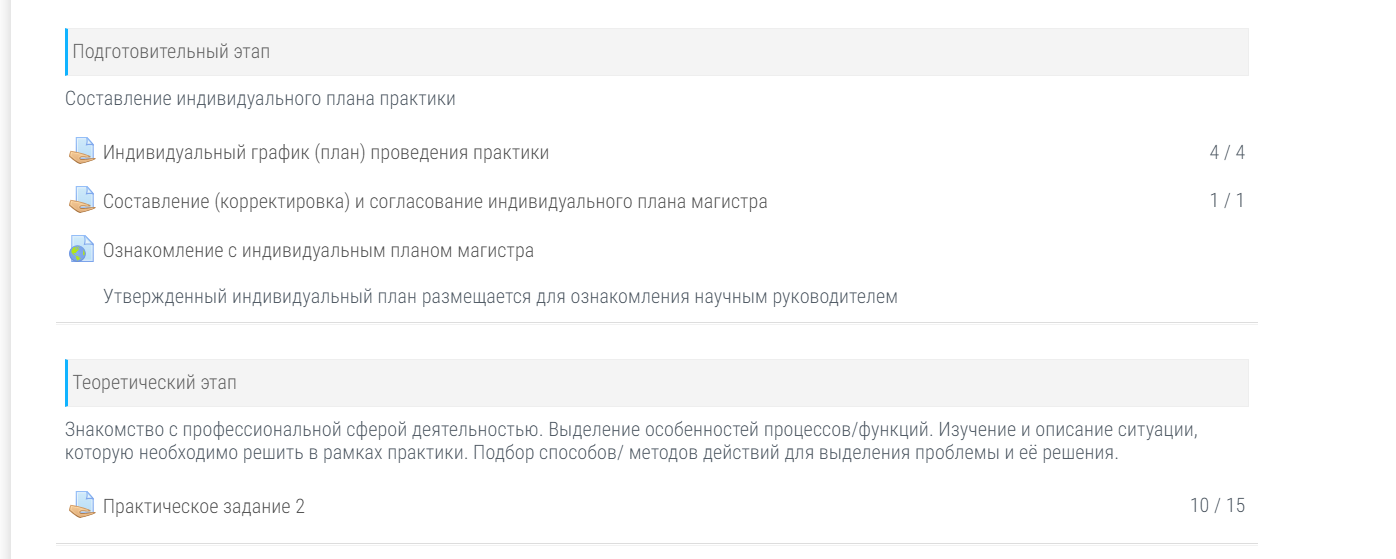
Task: Click the assignment icon beside Практическое задание 2
Action: pyautogui.click(x=82, y=506)
